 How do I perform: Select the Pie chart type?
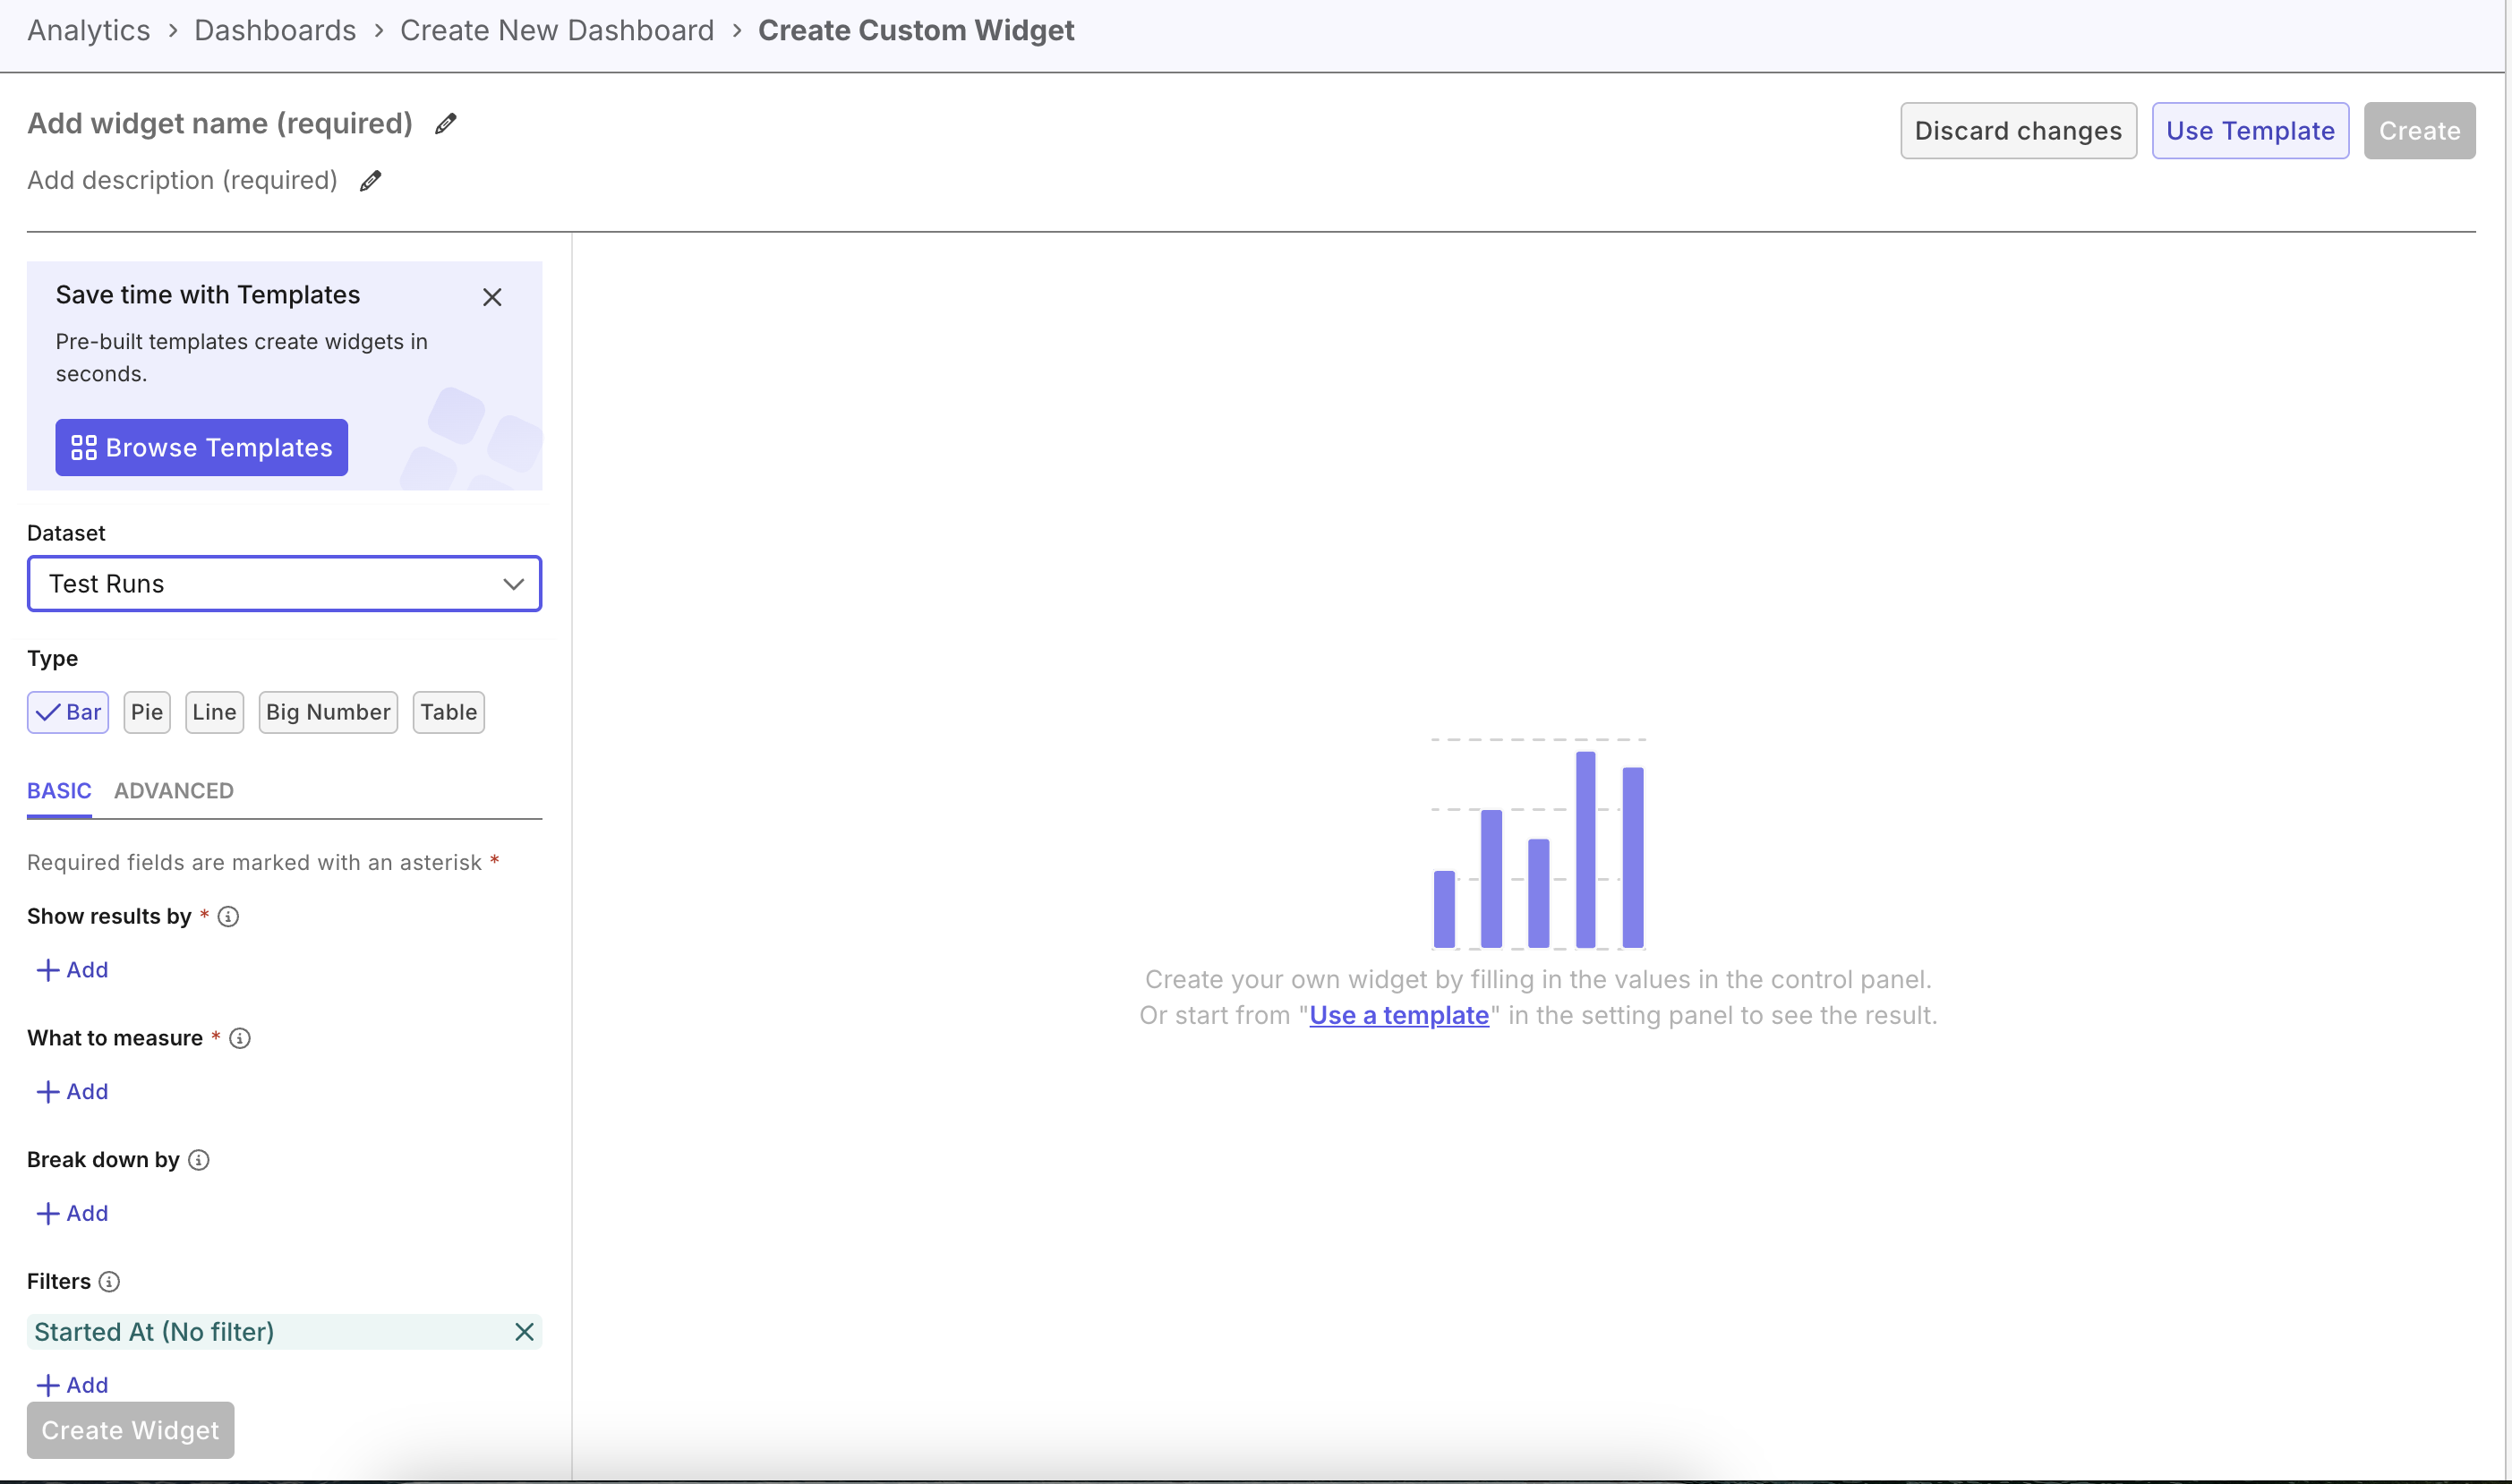coord(147,712)
